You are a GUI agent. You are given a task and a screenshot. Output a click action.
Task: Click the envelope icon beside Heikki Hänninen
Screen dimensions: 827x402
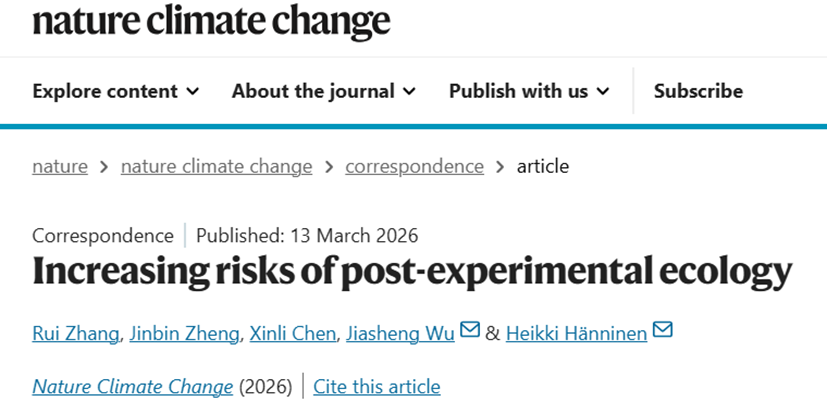click(662, 330)
